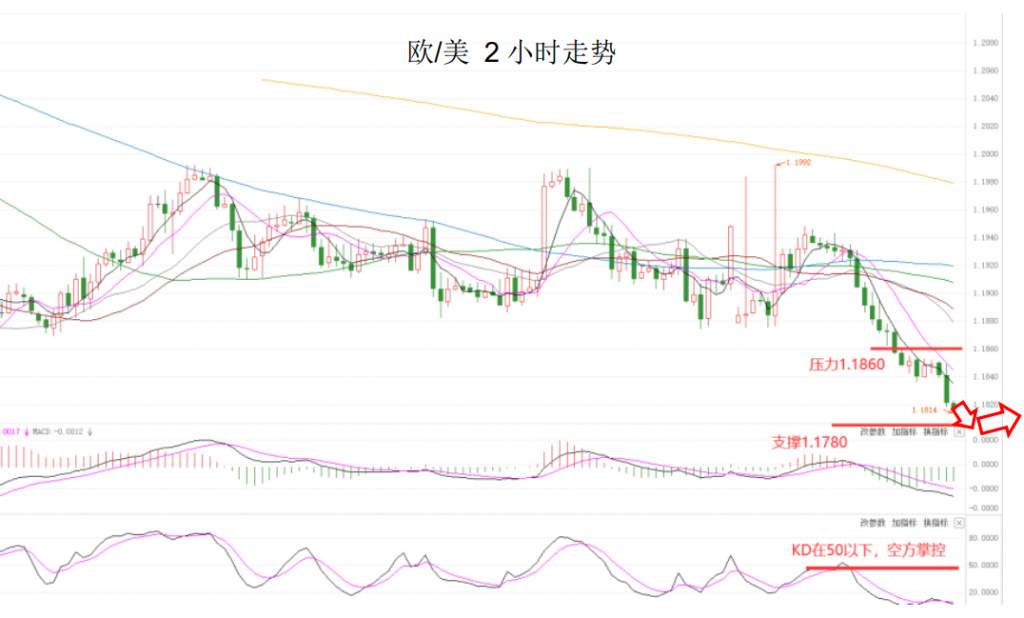The height and width of the screenshot is (618, 1024).
Task: Click 换指标 in the MACD panel
Action: (x=935, y=432)
